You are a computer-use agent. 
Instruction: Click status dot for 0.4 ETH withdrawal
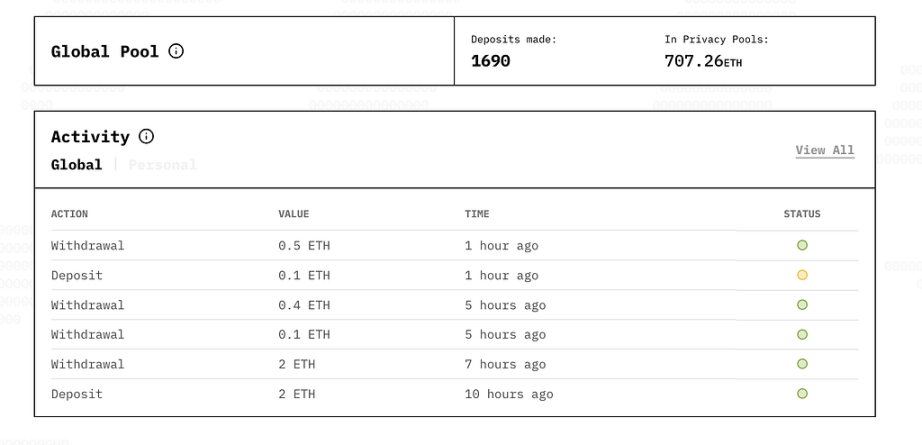802,305
